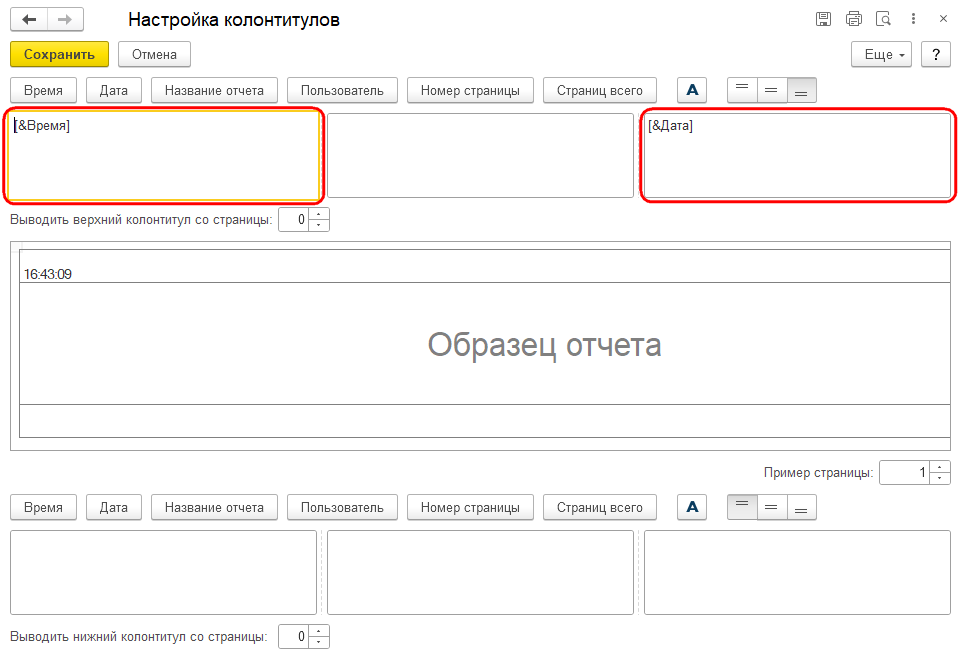Viewport: 967px width, 658px height.
Task: Click the 16:43:09 time in preview
Action: (x=48, y=274)
